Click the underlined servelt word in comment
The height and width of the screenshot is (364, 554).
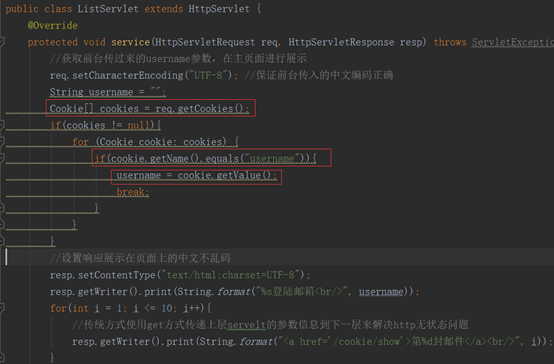pyautogui.click(x=247, y=325)
